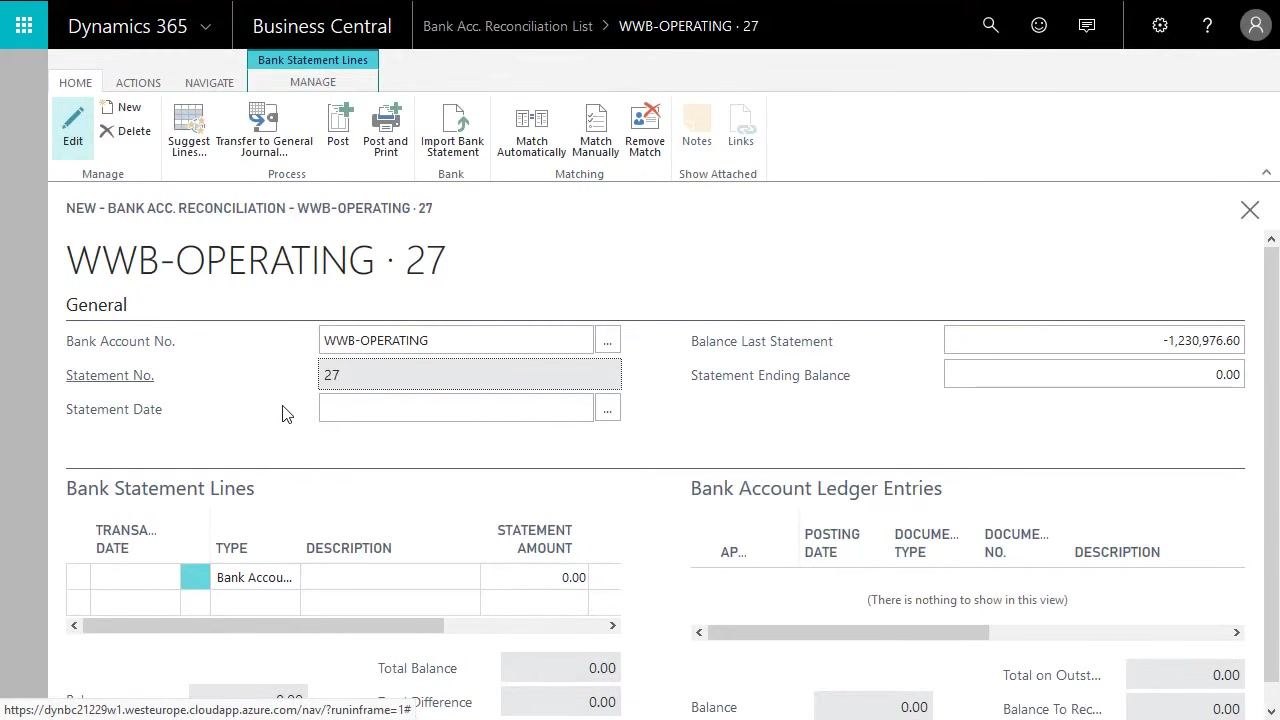
Task: Click Remove Match
Action: click(x=645, y=130)
